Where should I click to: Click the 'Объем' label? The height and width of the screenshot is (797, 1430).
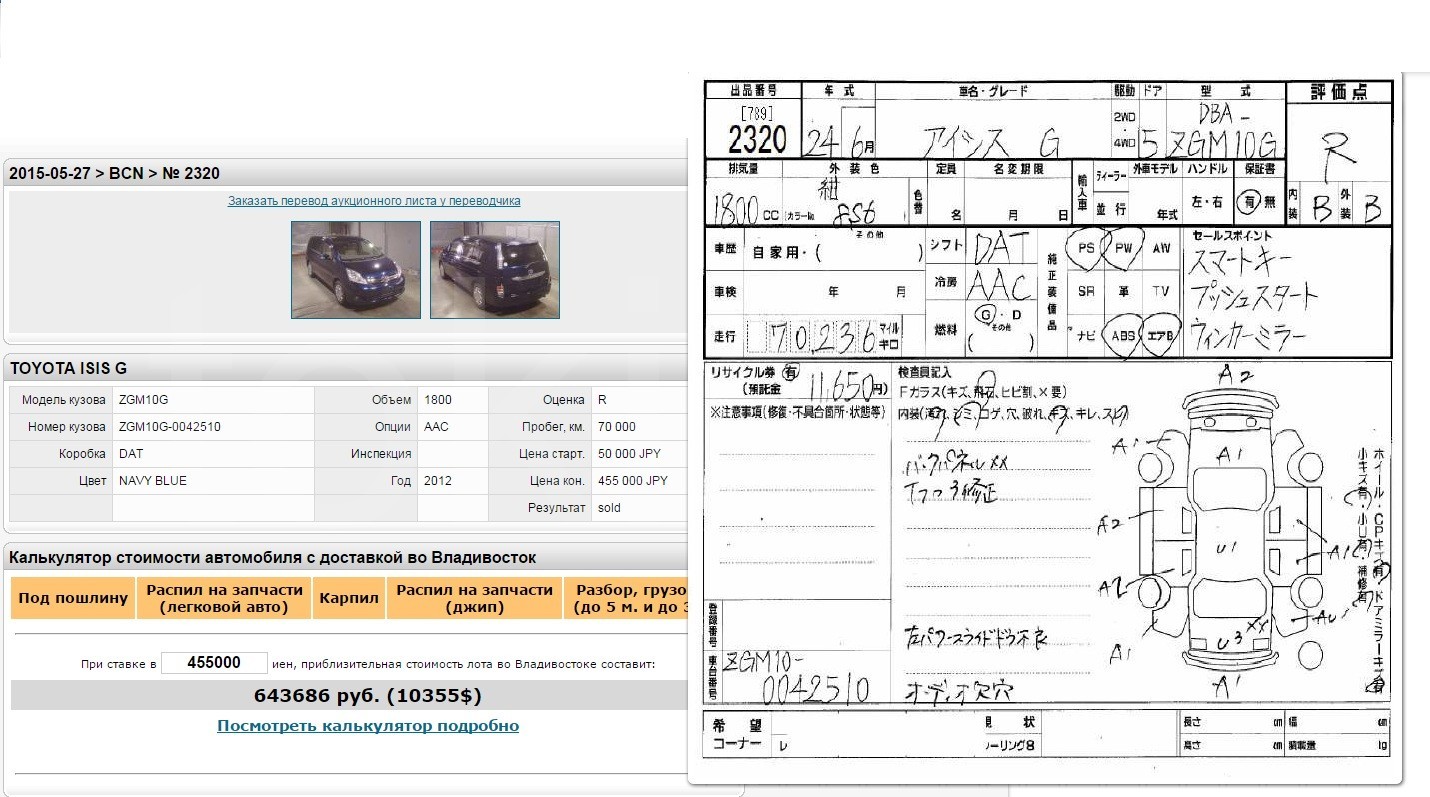click(x=391, y=400)
